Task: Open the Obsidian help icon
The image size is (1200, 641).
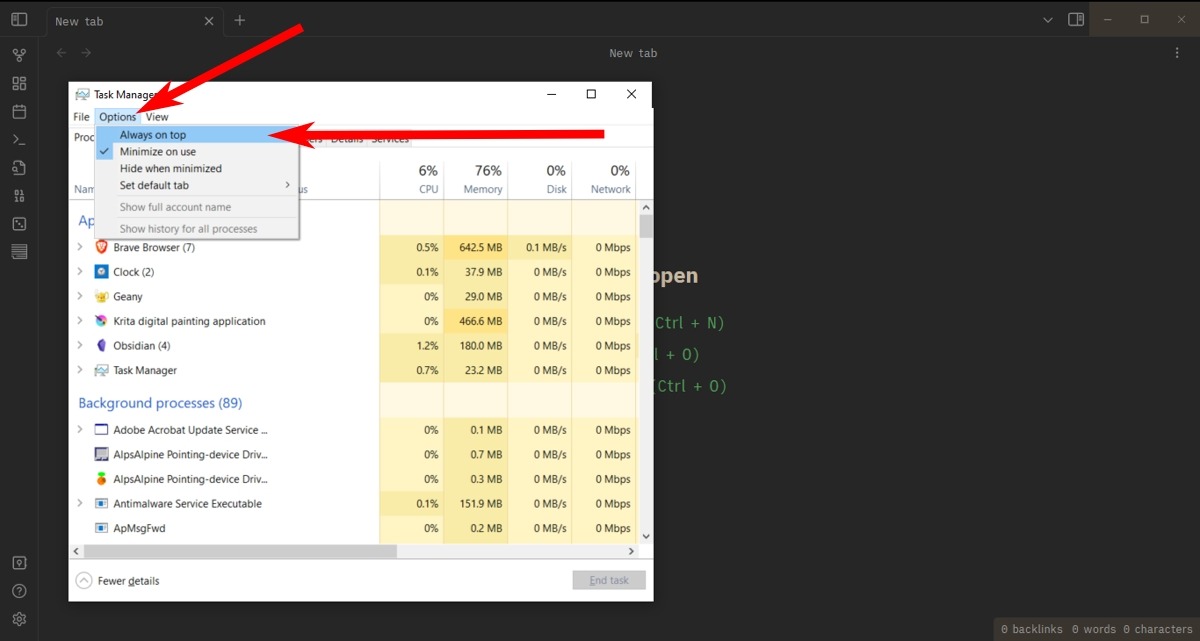Action: [x=19, y=590]
